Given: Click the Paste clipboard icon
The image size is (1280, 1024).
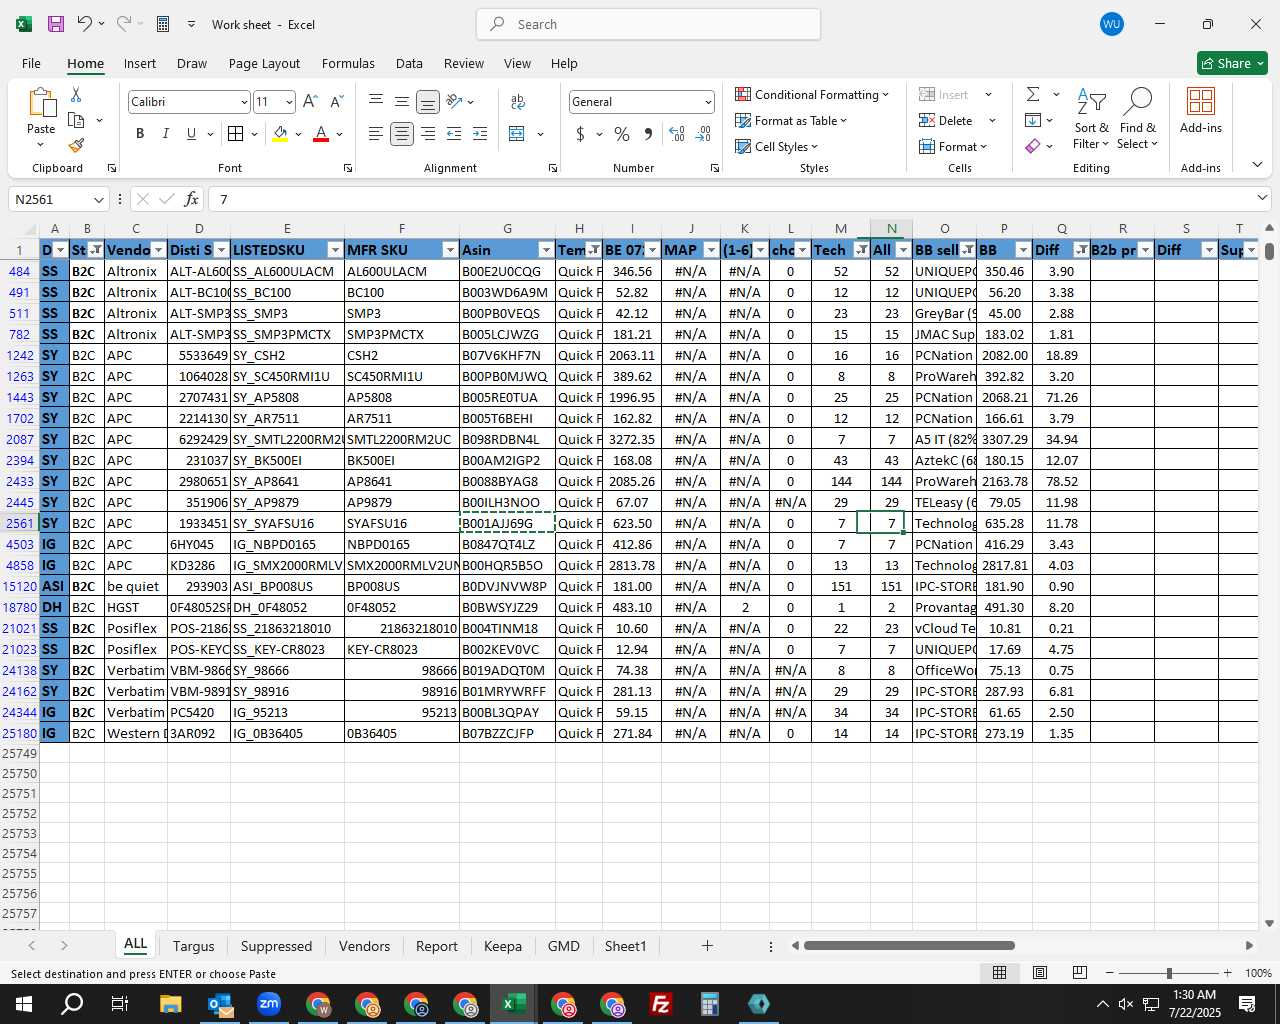Looking at the screenshot, I should [x=41, y=103].
